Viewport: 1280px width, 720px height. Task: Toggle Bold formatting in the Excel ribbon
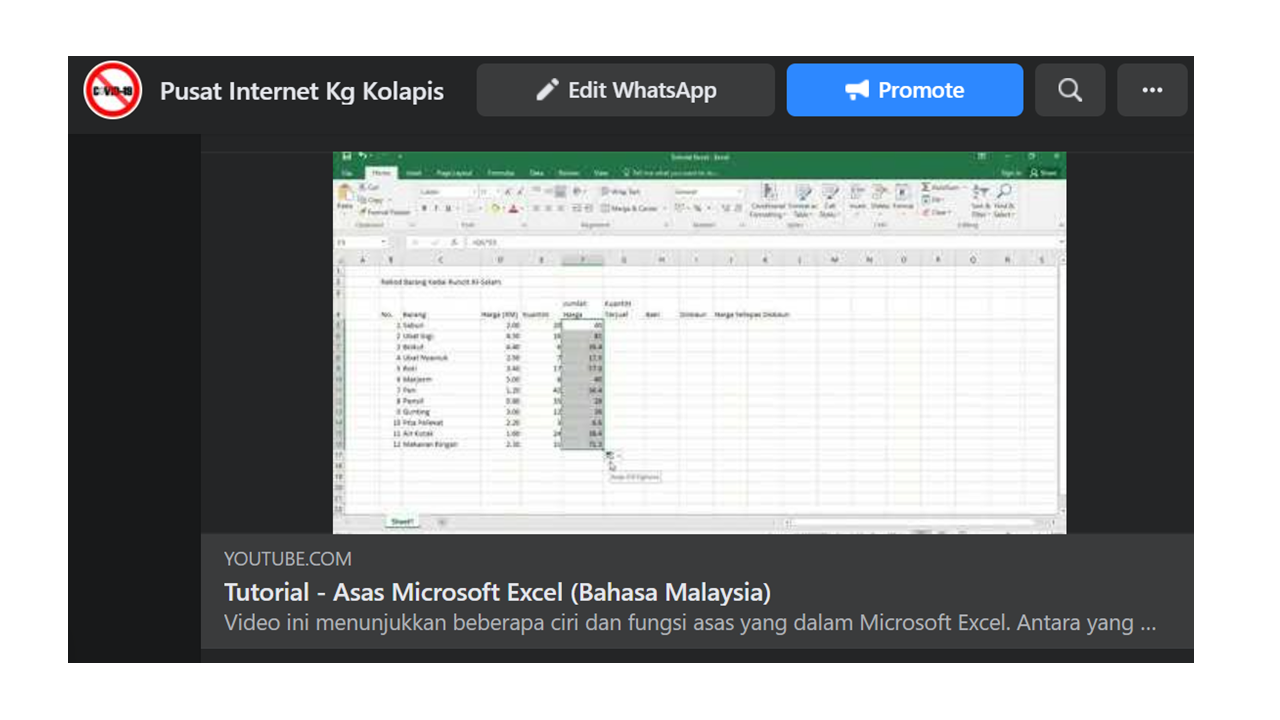point(424,209)
